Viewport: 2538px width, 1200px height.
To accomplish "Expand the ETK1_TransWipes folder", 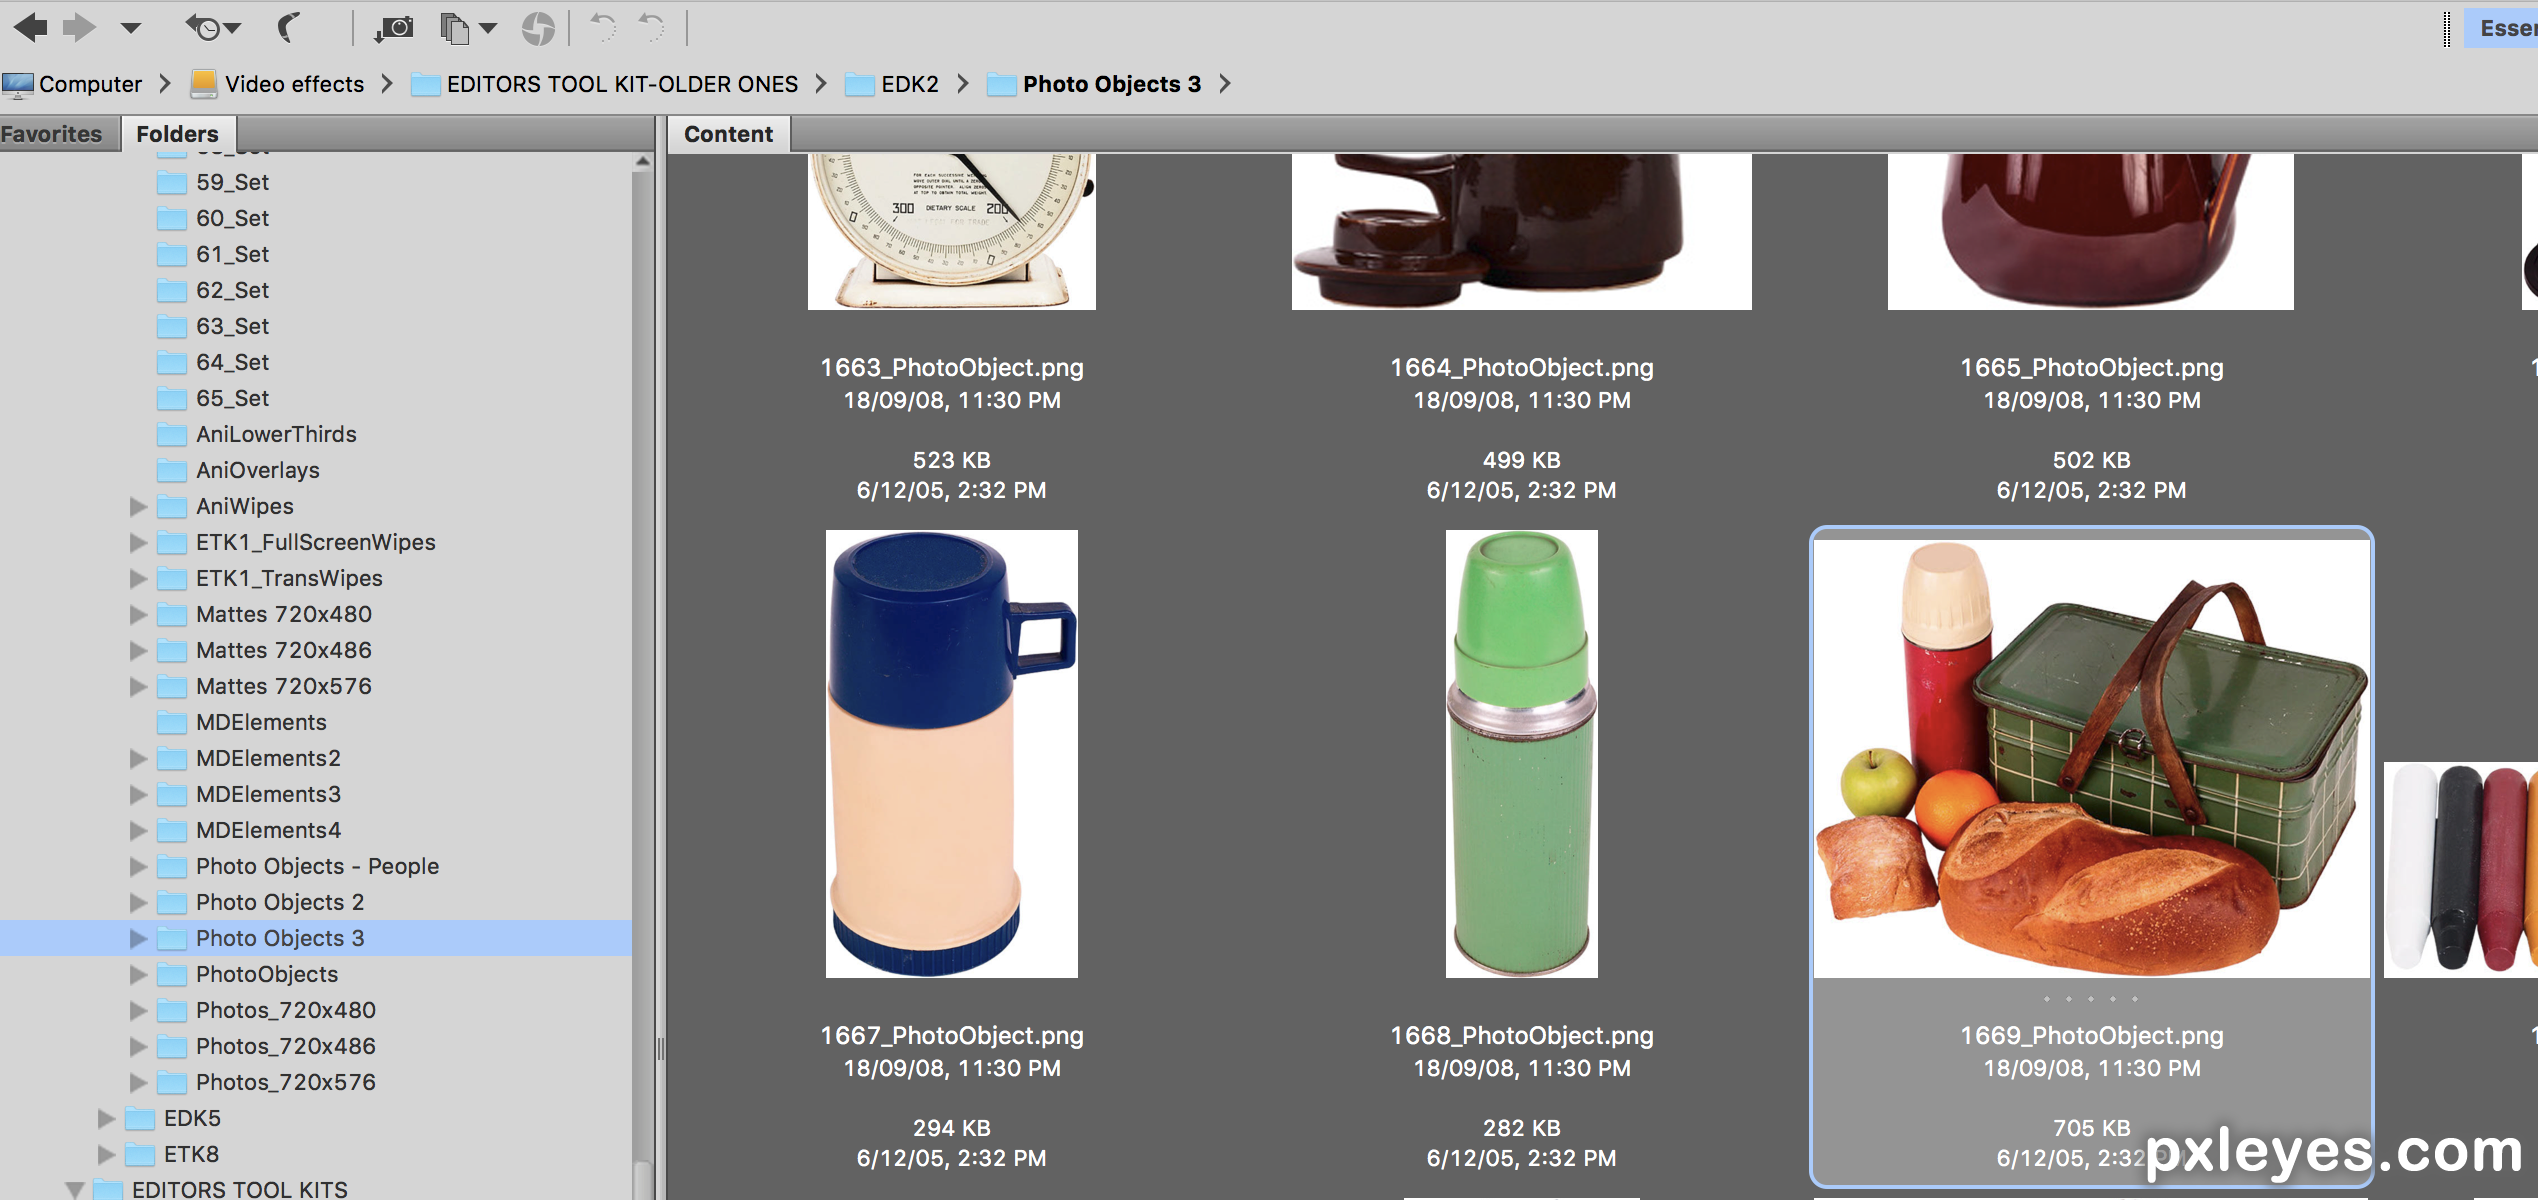I will 138,579.
